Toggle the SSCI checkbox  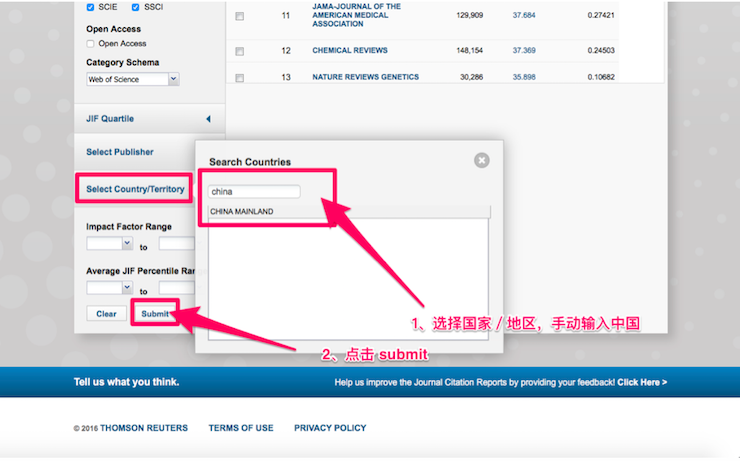click(138, 8)
